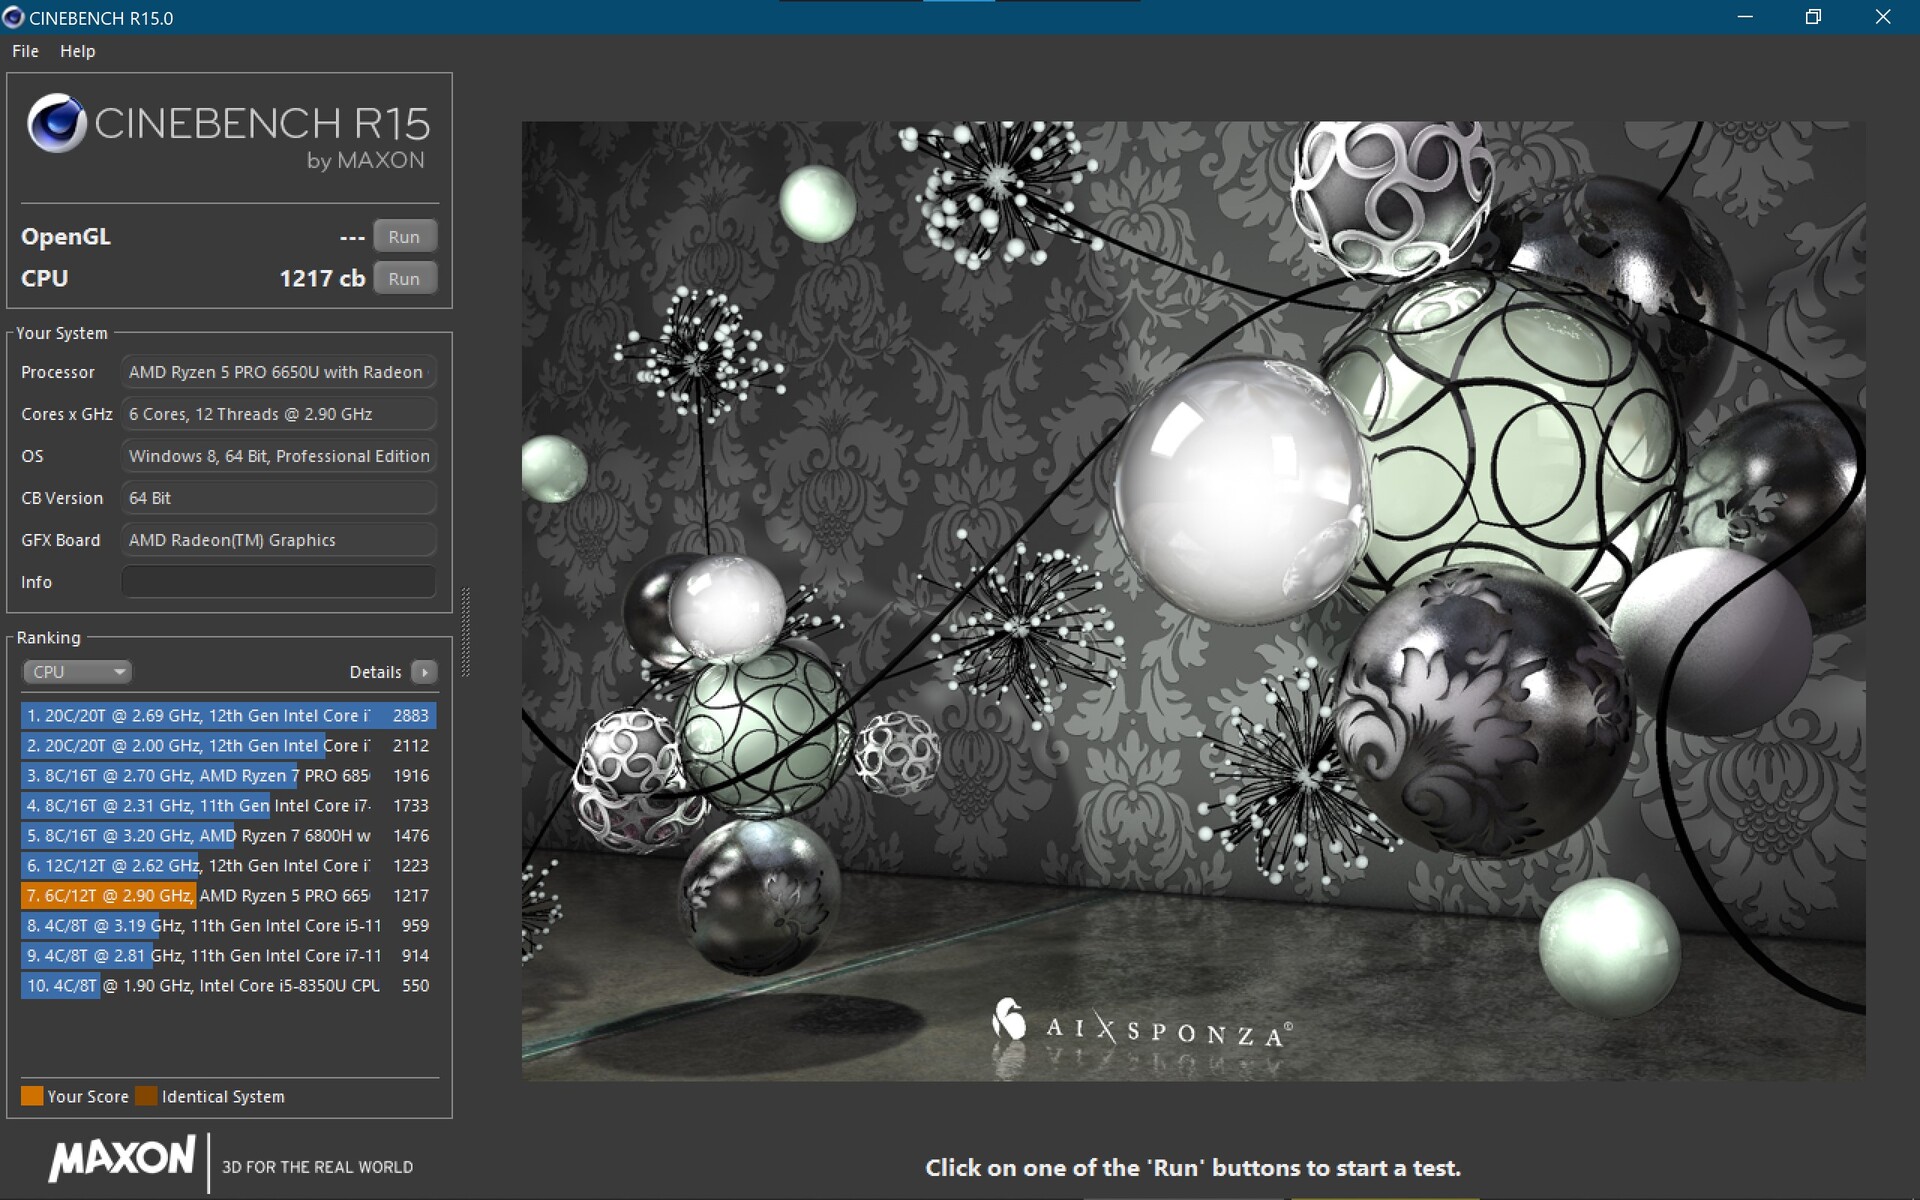Select the top ranking entry scoring 2883
1920x1200 pixels.
(228, 716)
